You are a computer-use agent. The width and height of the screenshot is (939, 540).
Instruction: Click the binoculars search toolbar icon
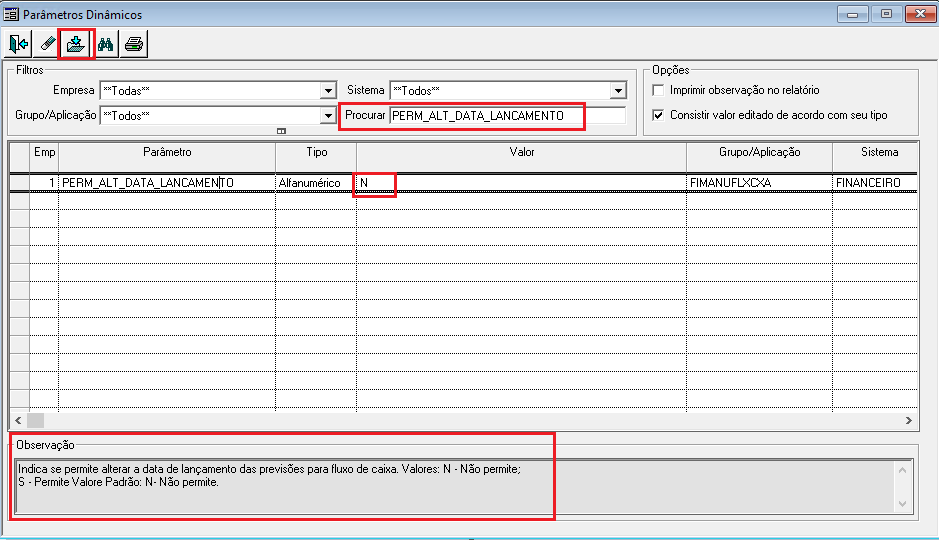[x=105, y=44]
